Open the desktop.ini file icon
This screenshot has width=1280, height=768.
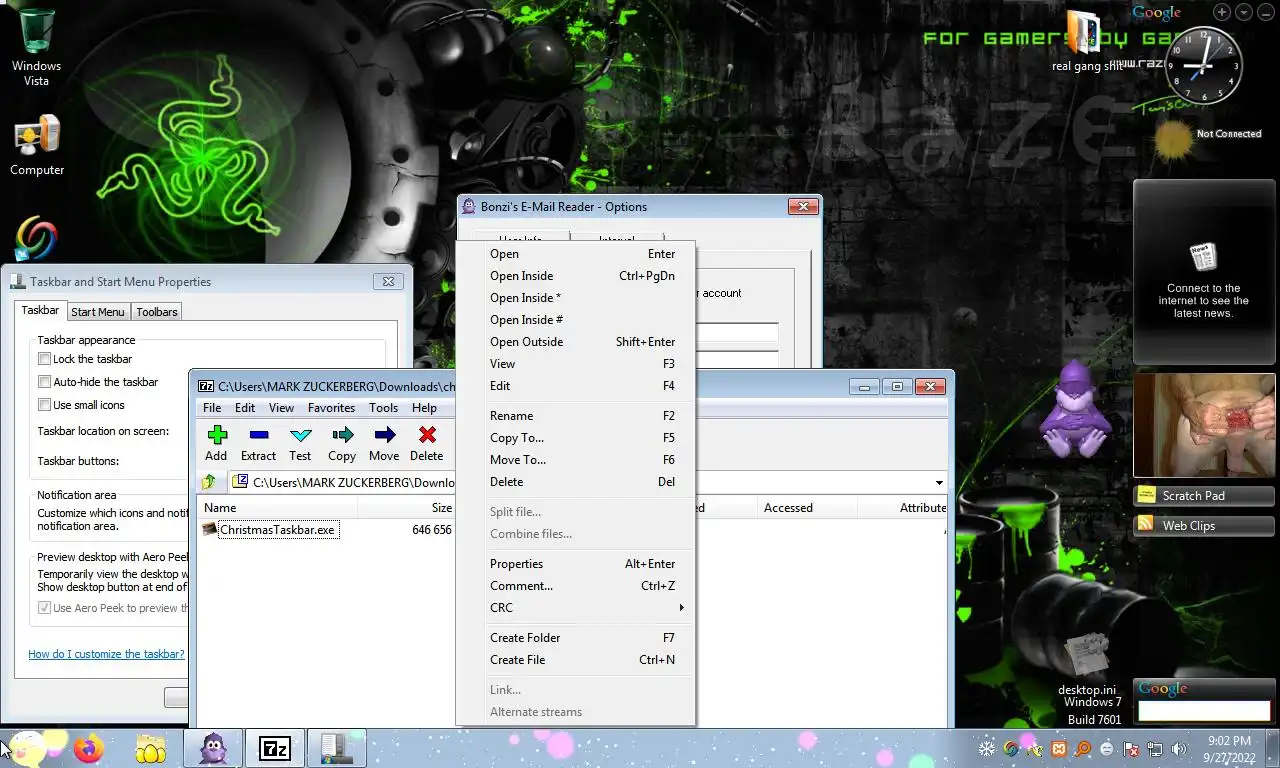(x=1087, y=663)
